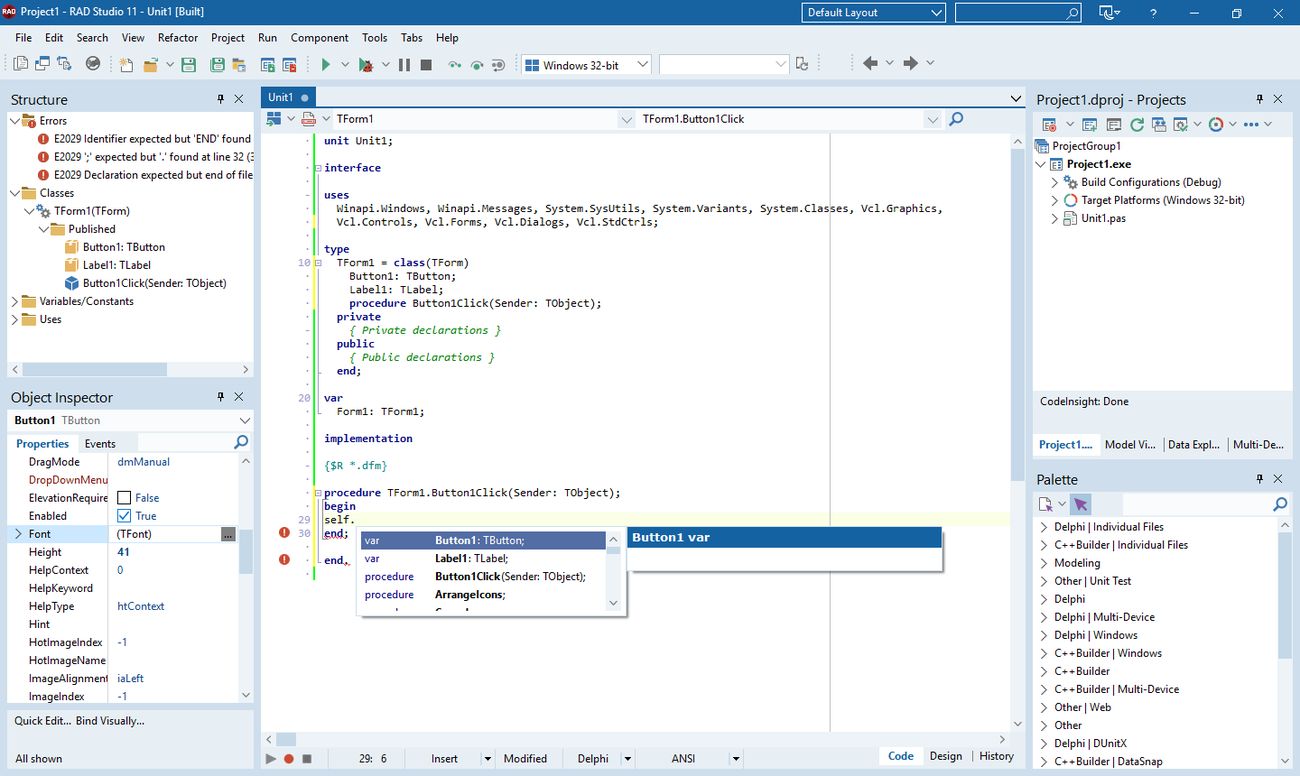Toggle the Enabled property checkbox
The width and height of the screenshot is (1300, 776).
124,516
